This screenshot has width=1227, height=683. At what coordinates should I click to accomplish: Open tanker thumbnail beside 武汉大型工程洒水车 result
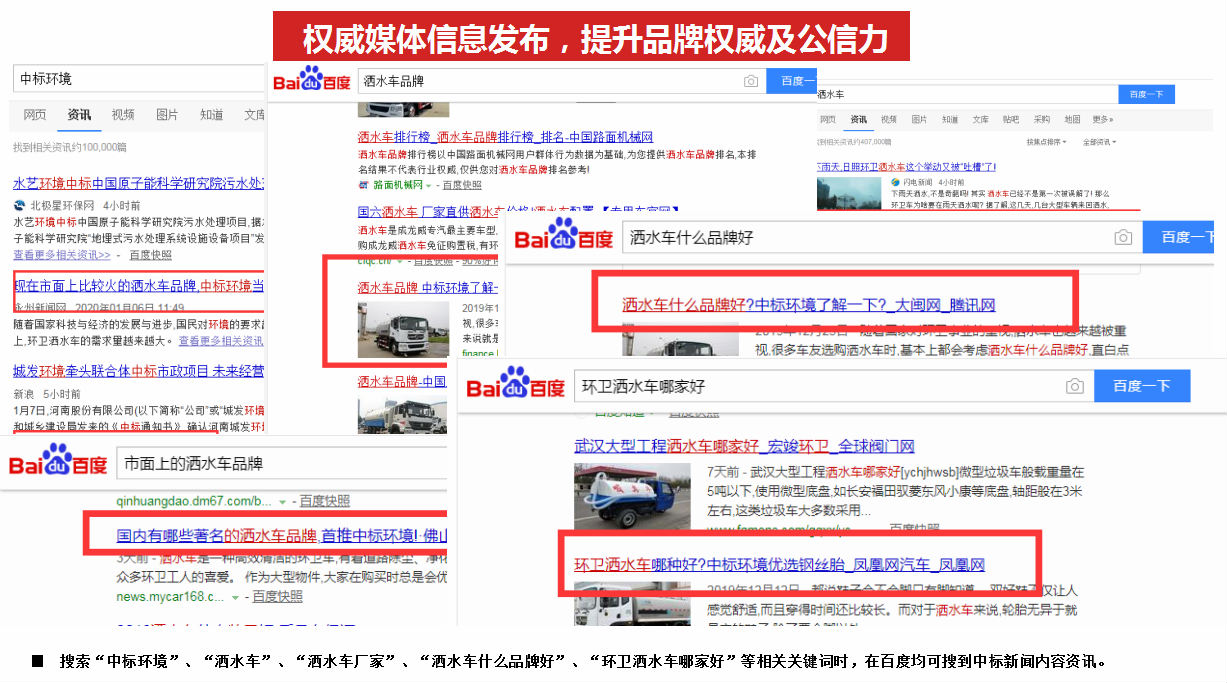click(632, 497)
